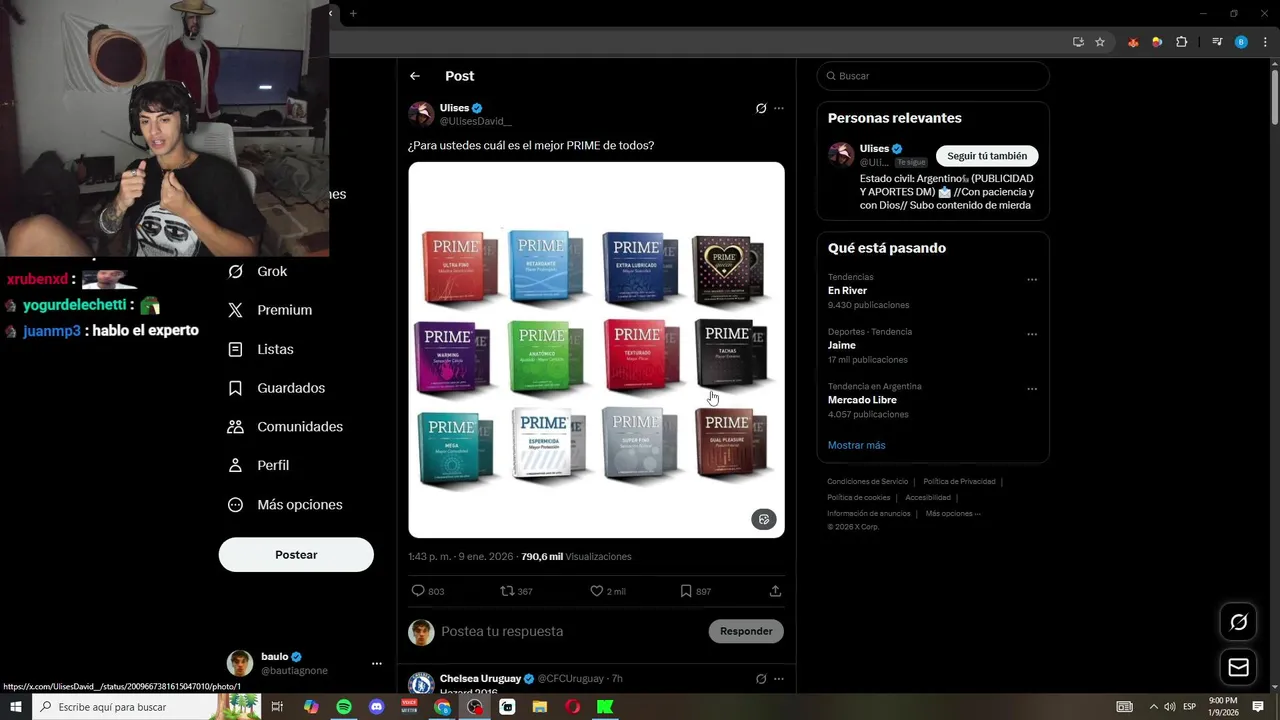Open the Mercado Libre trend
The width and height of the screenshot is (1280, 720).
pyautogui.click(x=862, y=400)
